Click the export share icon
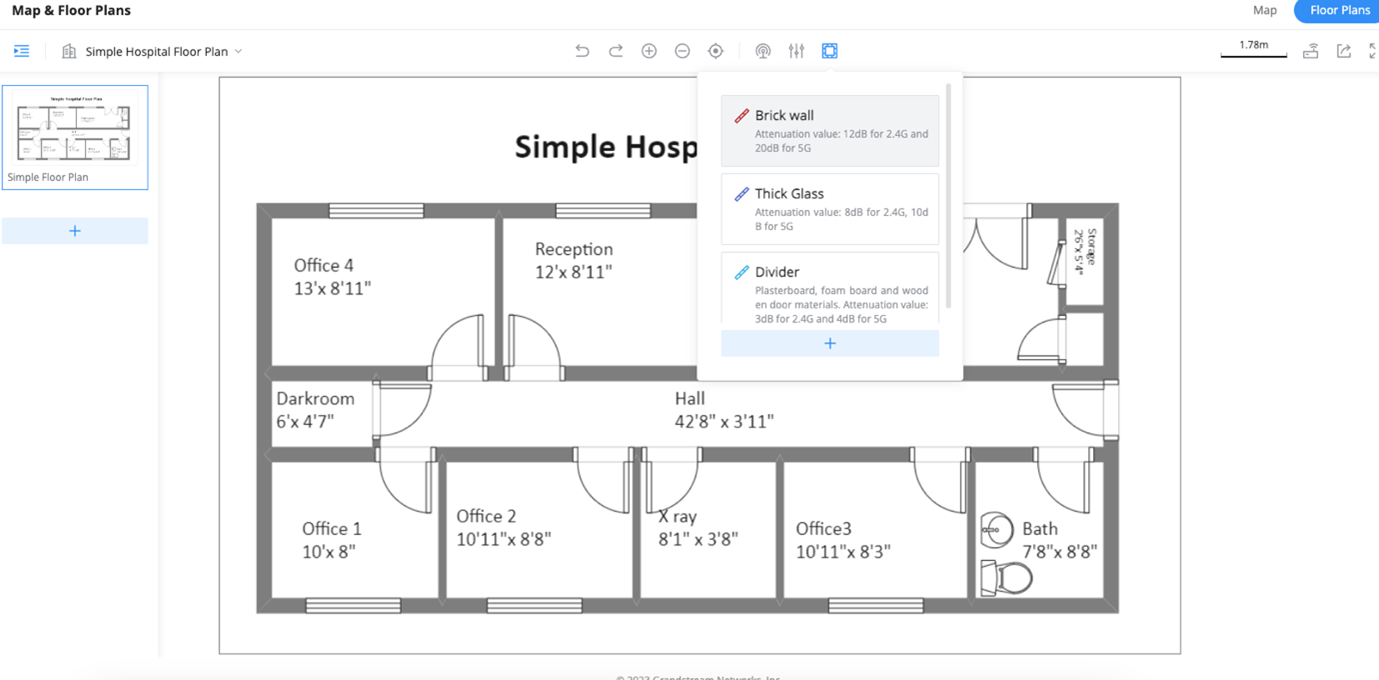 pyautogui.click(x=1343, y=51)
